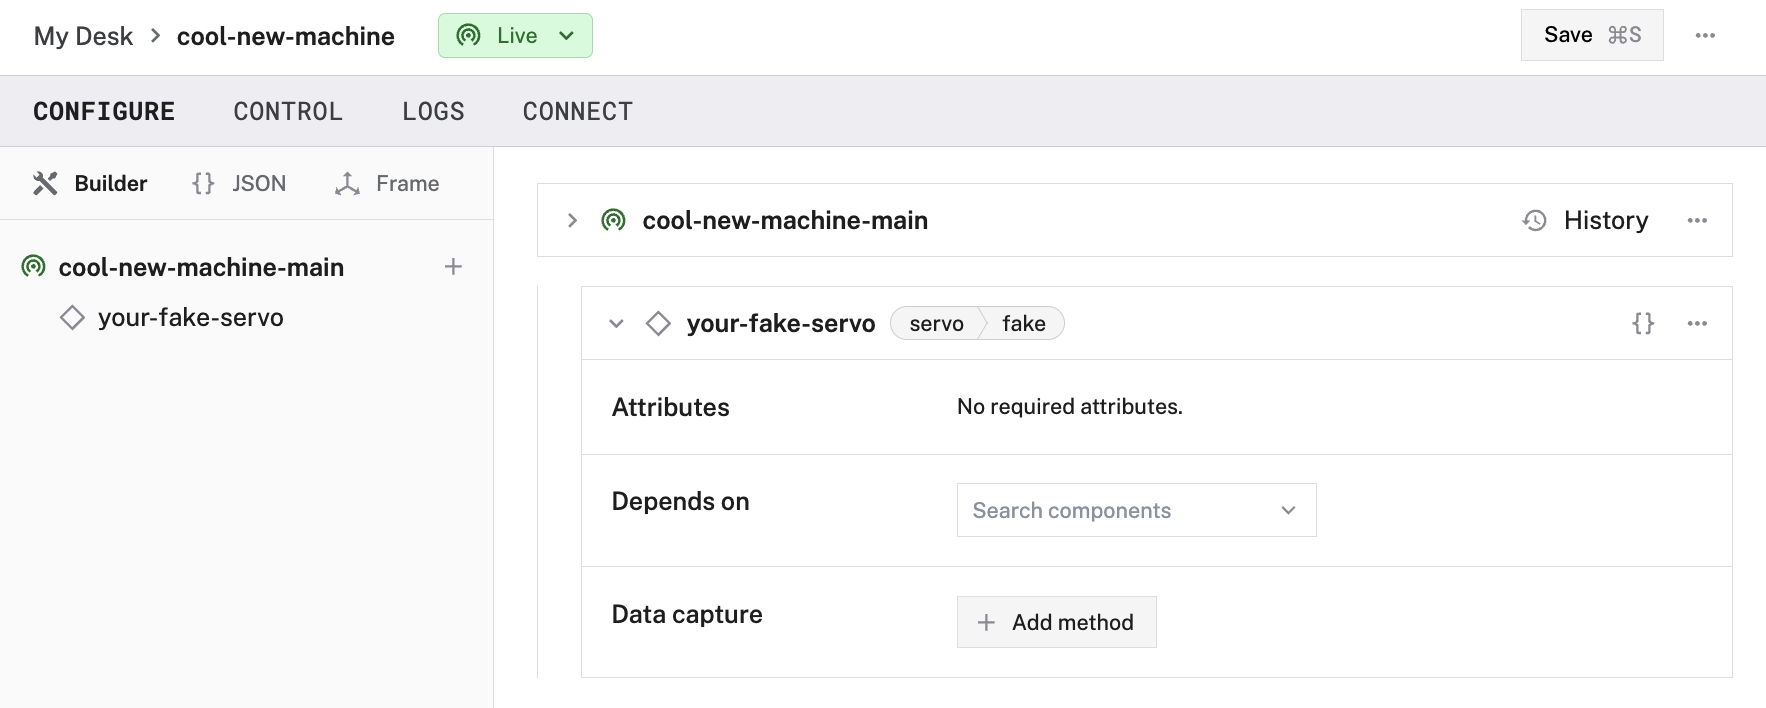Open the Search components dropdown
This screenshot has width=1766, height=708.
1136,510
